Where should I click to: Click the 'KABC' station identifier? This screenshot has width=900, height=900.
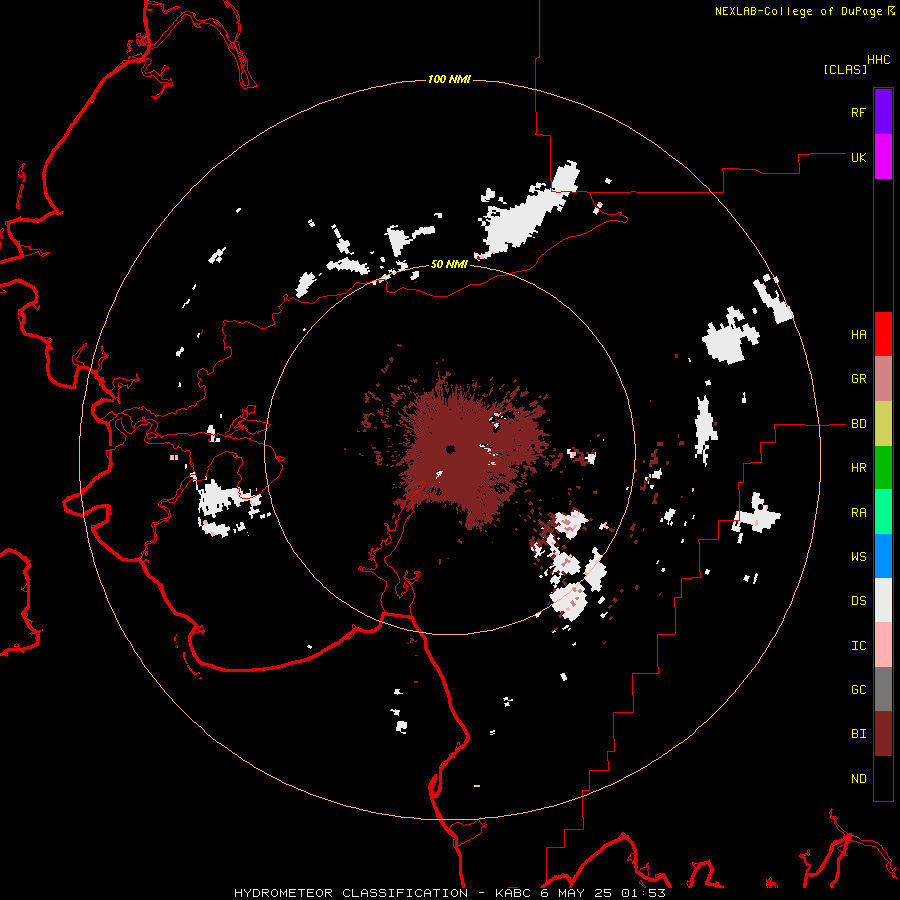(513, 893)
